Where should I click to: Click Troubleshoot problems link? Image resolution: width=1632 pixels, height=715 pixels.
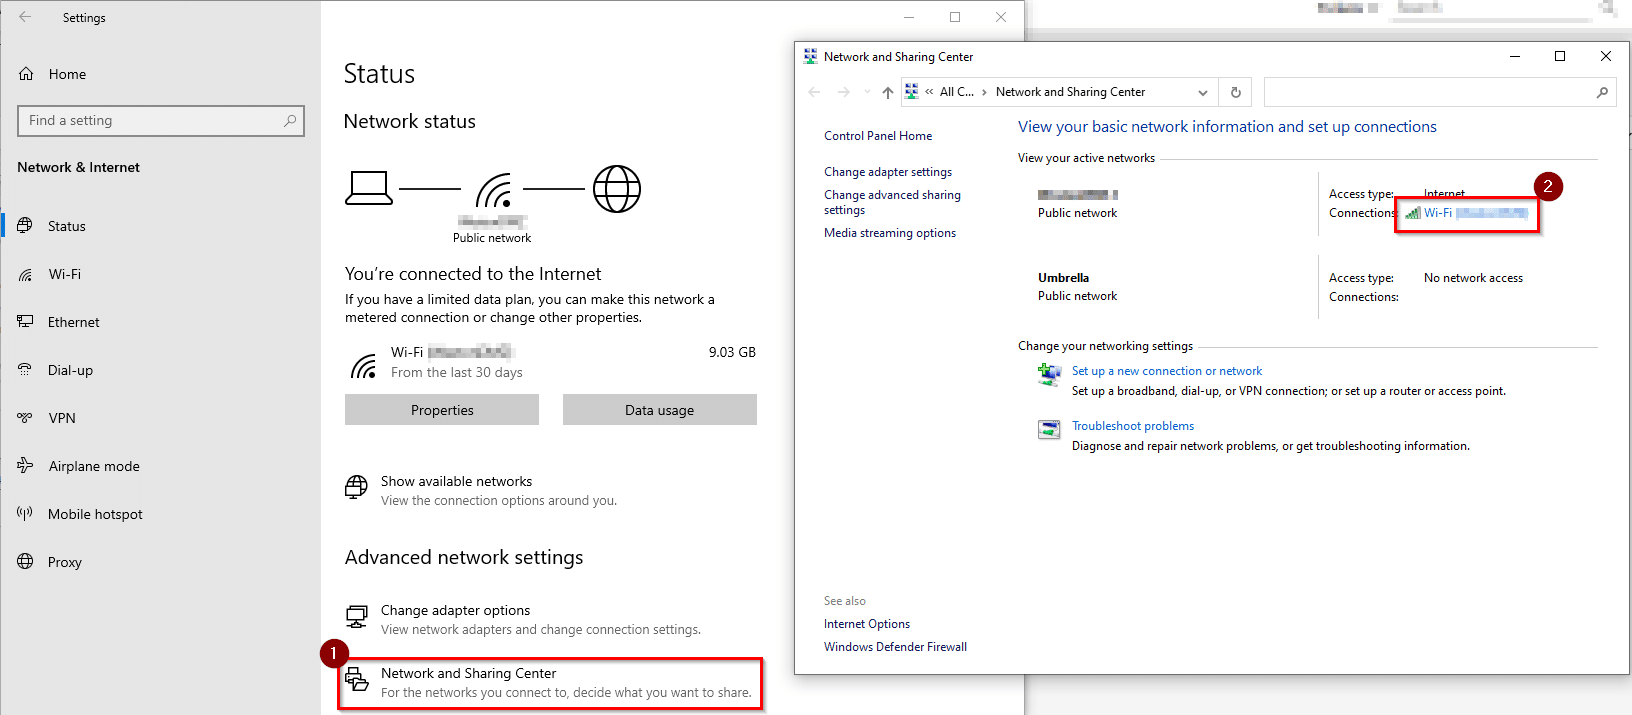click(x=1133, y=426)
